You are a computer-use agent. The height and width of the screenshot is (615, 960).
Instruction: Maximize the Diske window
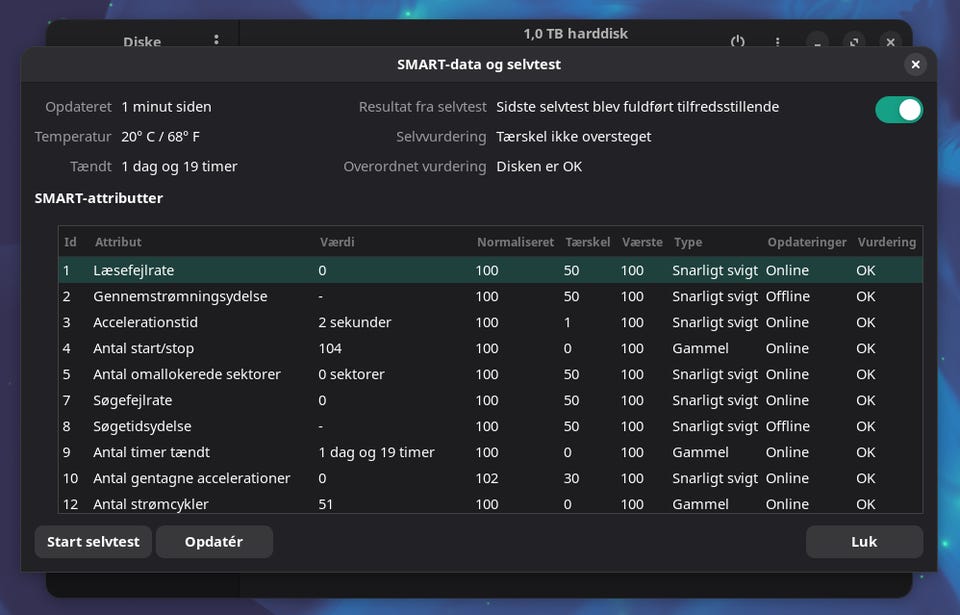click(x=854, y=42)
